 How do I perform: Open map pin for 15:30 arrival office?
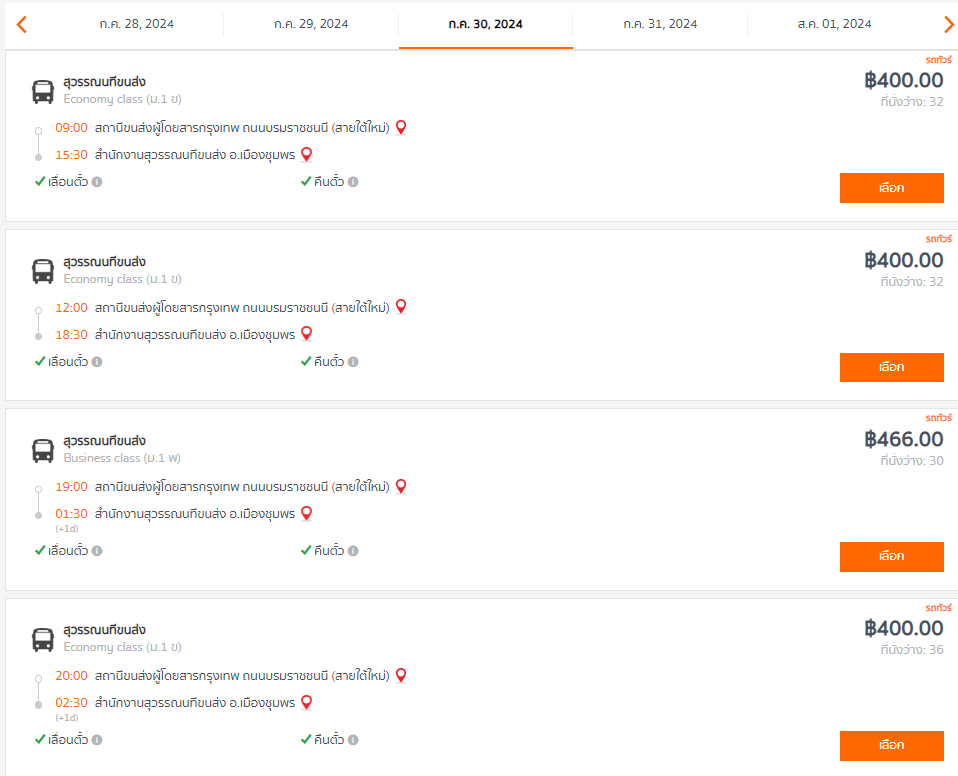coord(307,155)
